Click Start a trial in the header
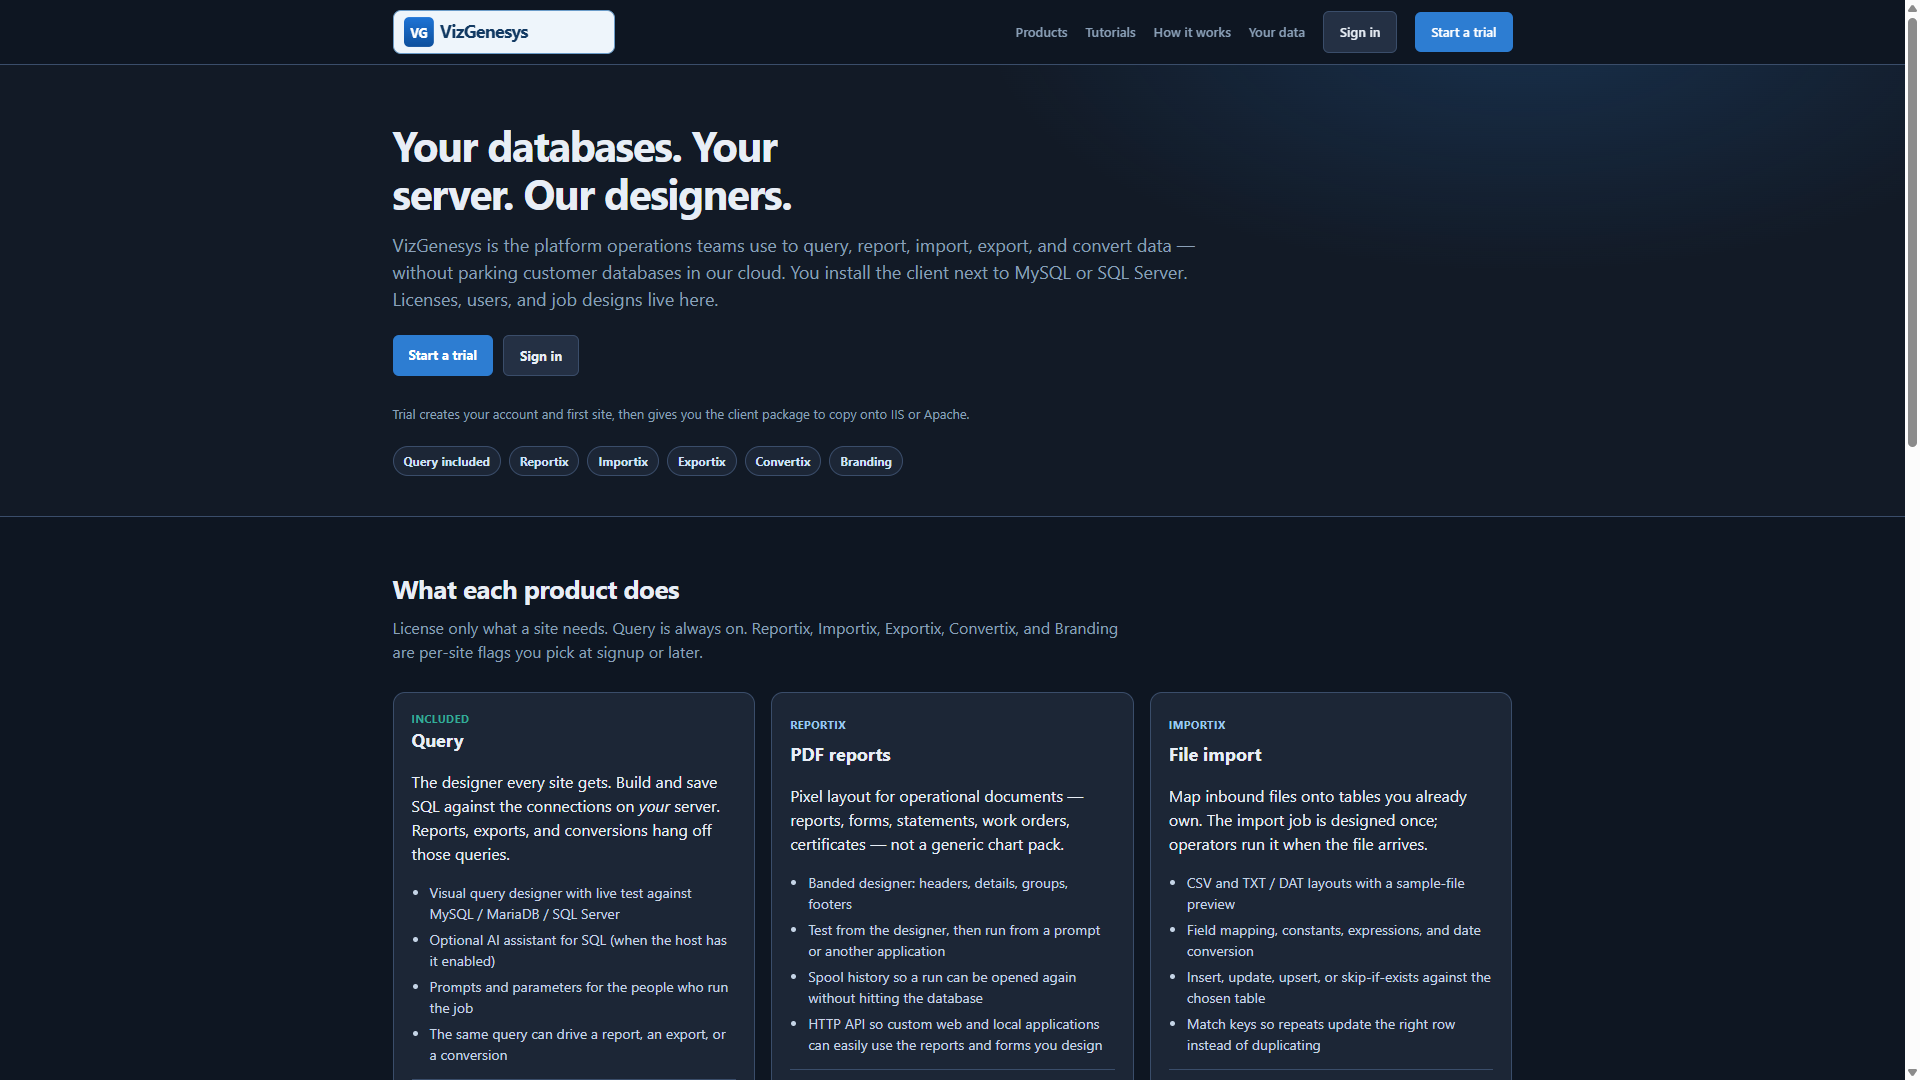 [1463, 32]
